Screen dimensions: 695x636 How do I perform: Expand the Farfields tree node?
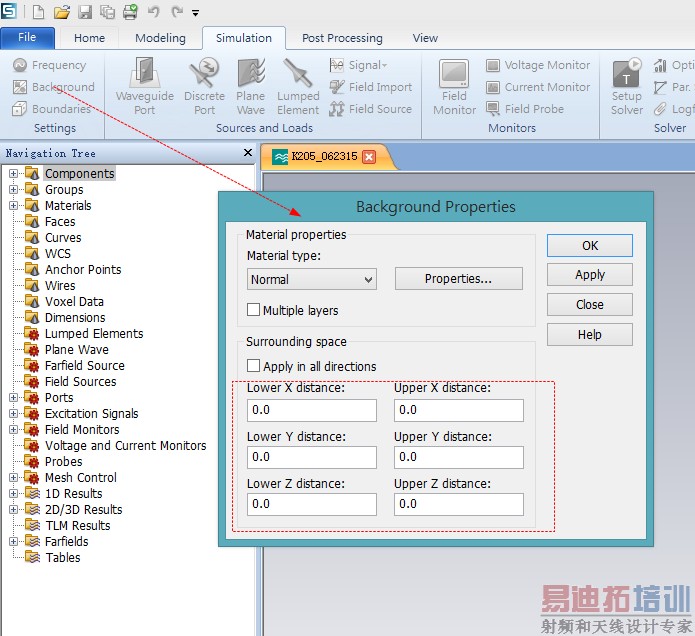(x=13, y=541)
